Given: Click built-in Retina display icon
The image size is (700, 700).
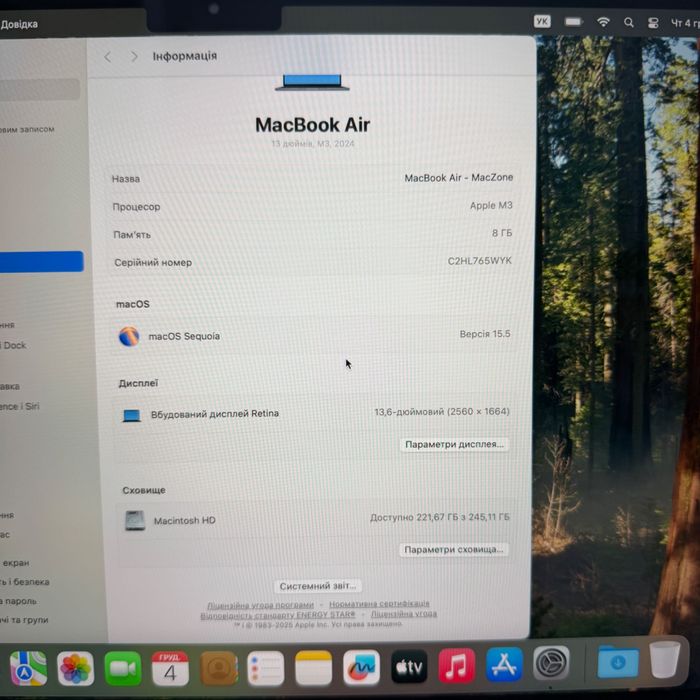Looking at the screenshot, I should pos(132,415).
